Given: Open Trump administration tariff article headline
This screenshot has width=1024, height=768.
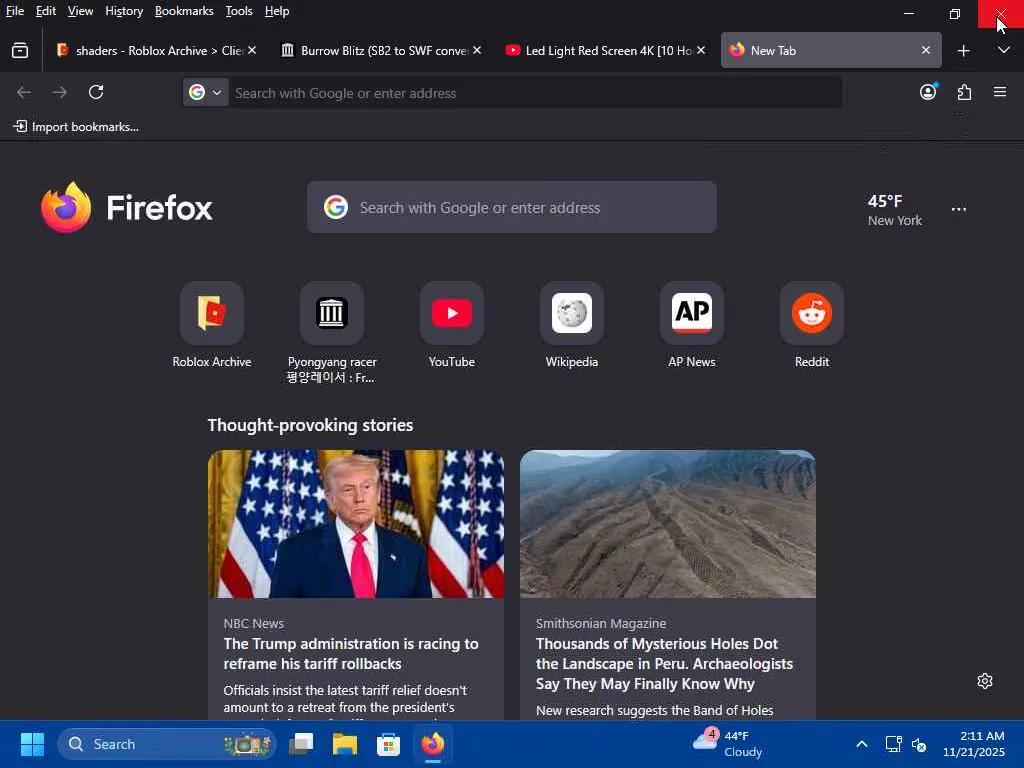Looking at the screenshot, I should pos(351,654).
